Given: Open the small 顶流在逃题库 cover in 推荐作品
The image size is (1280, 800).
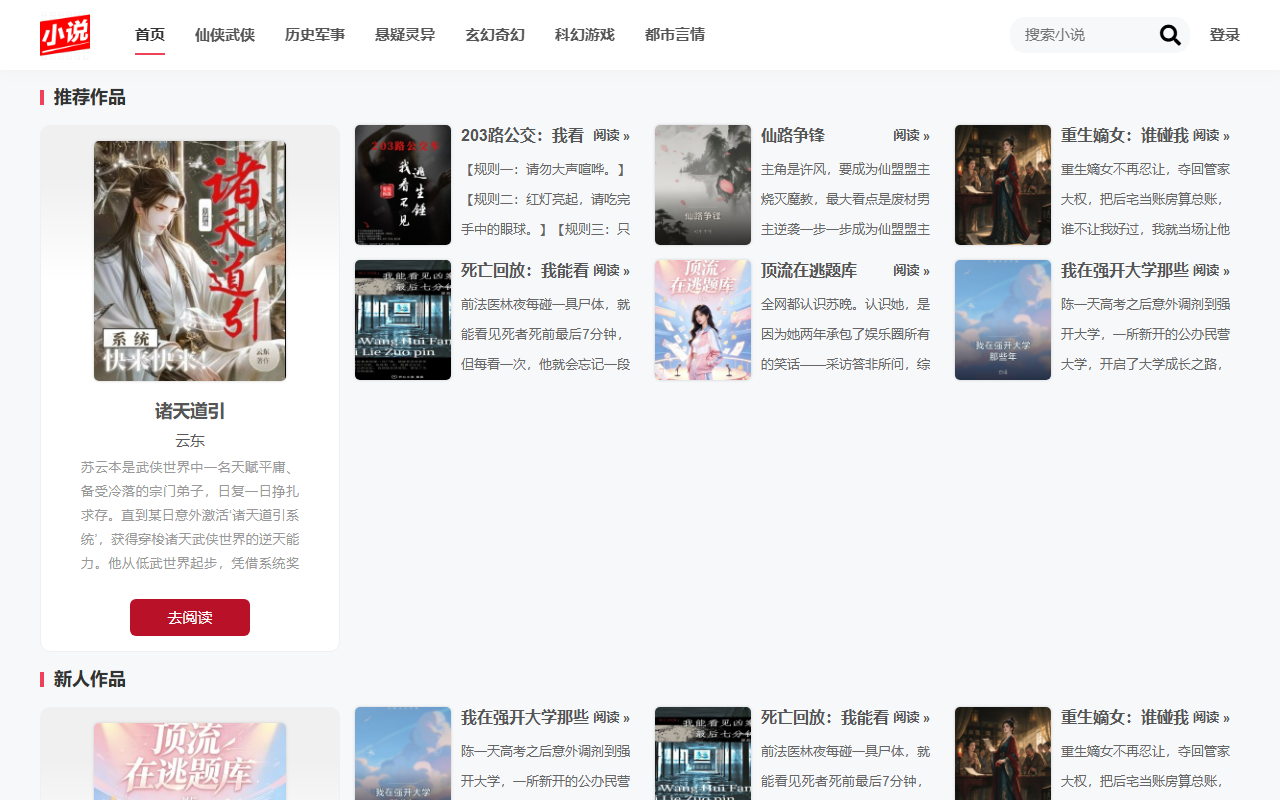Looking at the screenshot, I should [x=703, y=320].
